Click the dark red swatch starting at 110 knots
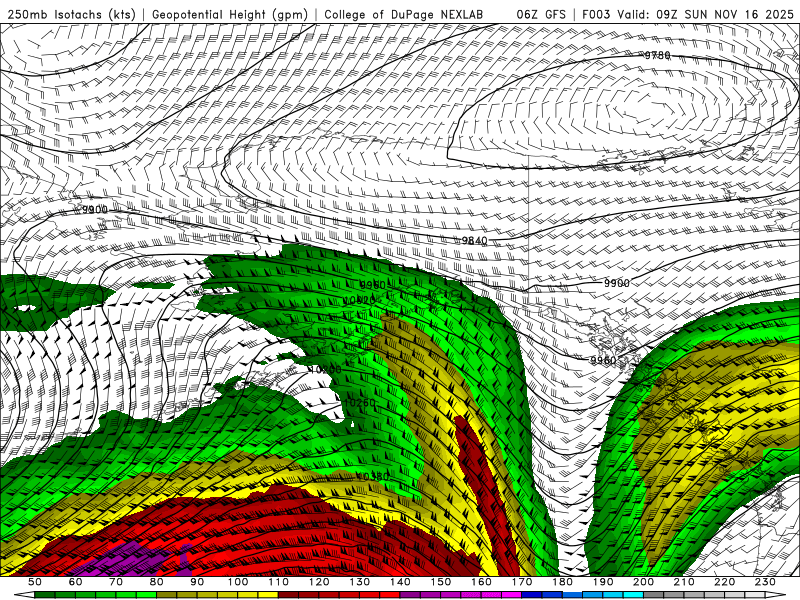The image size is (800, 600). click(288, 595)
